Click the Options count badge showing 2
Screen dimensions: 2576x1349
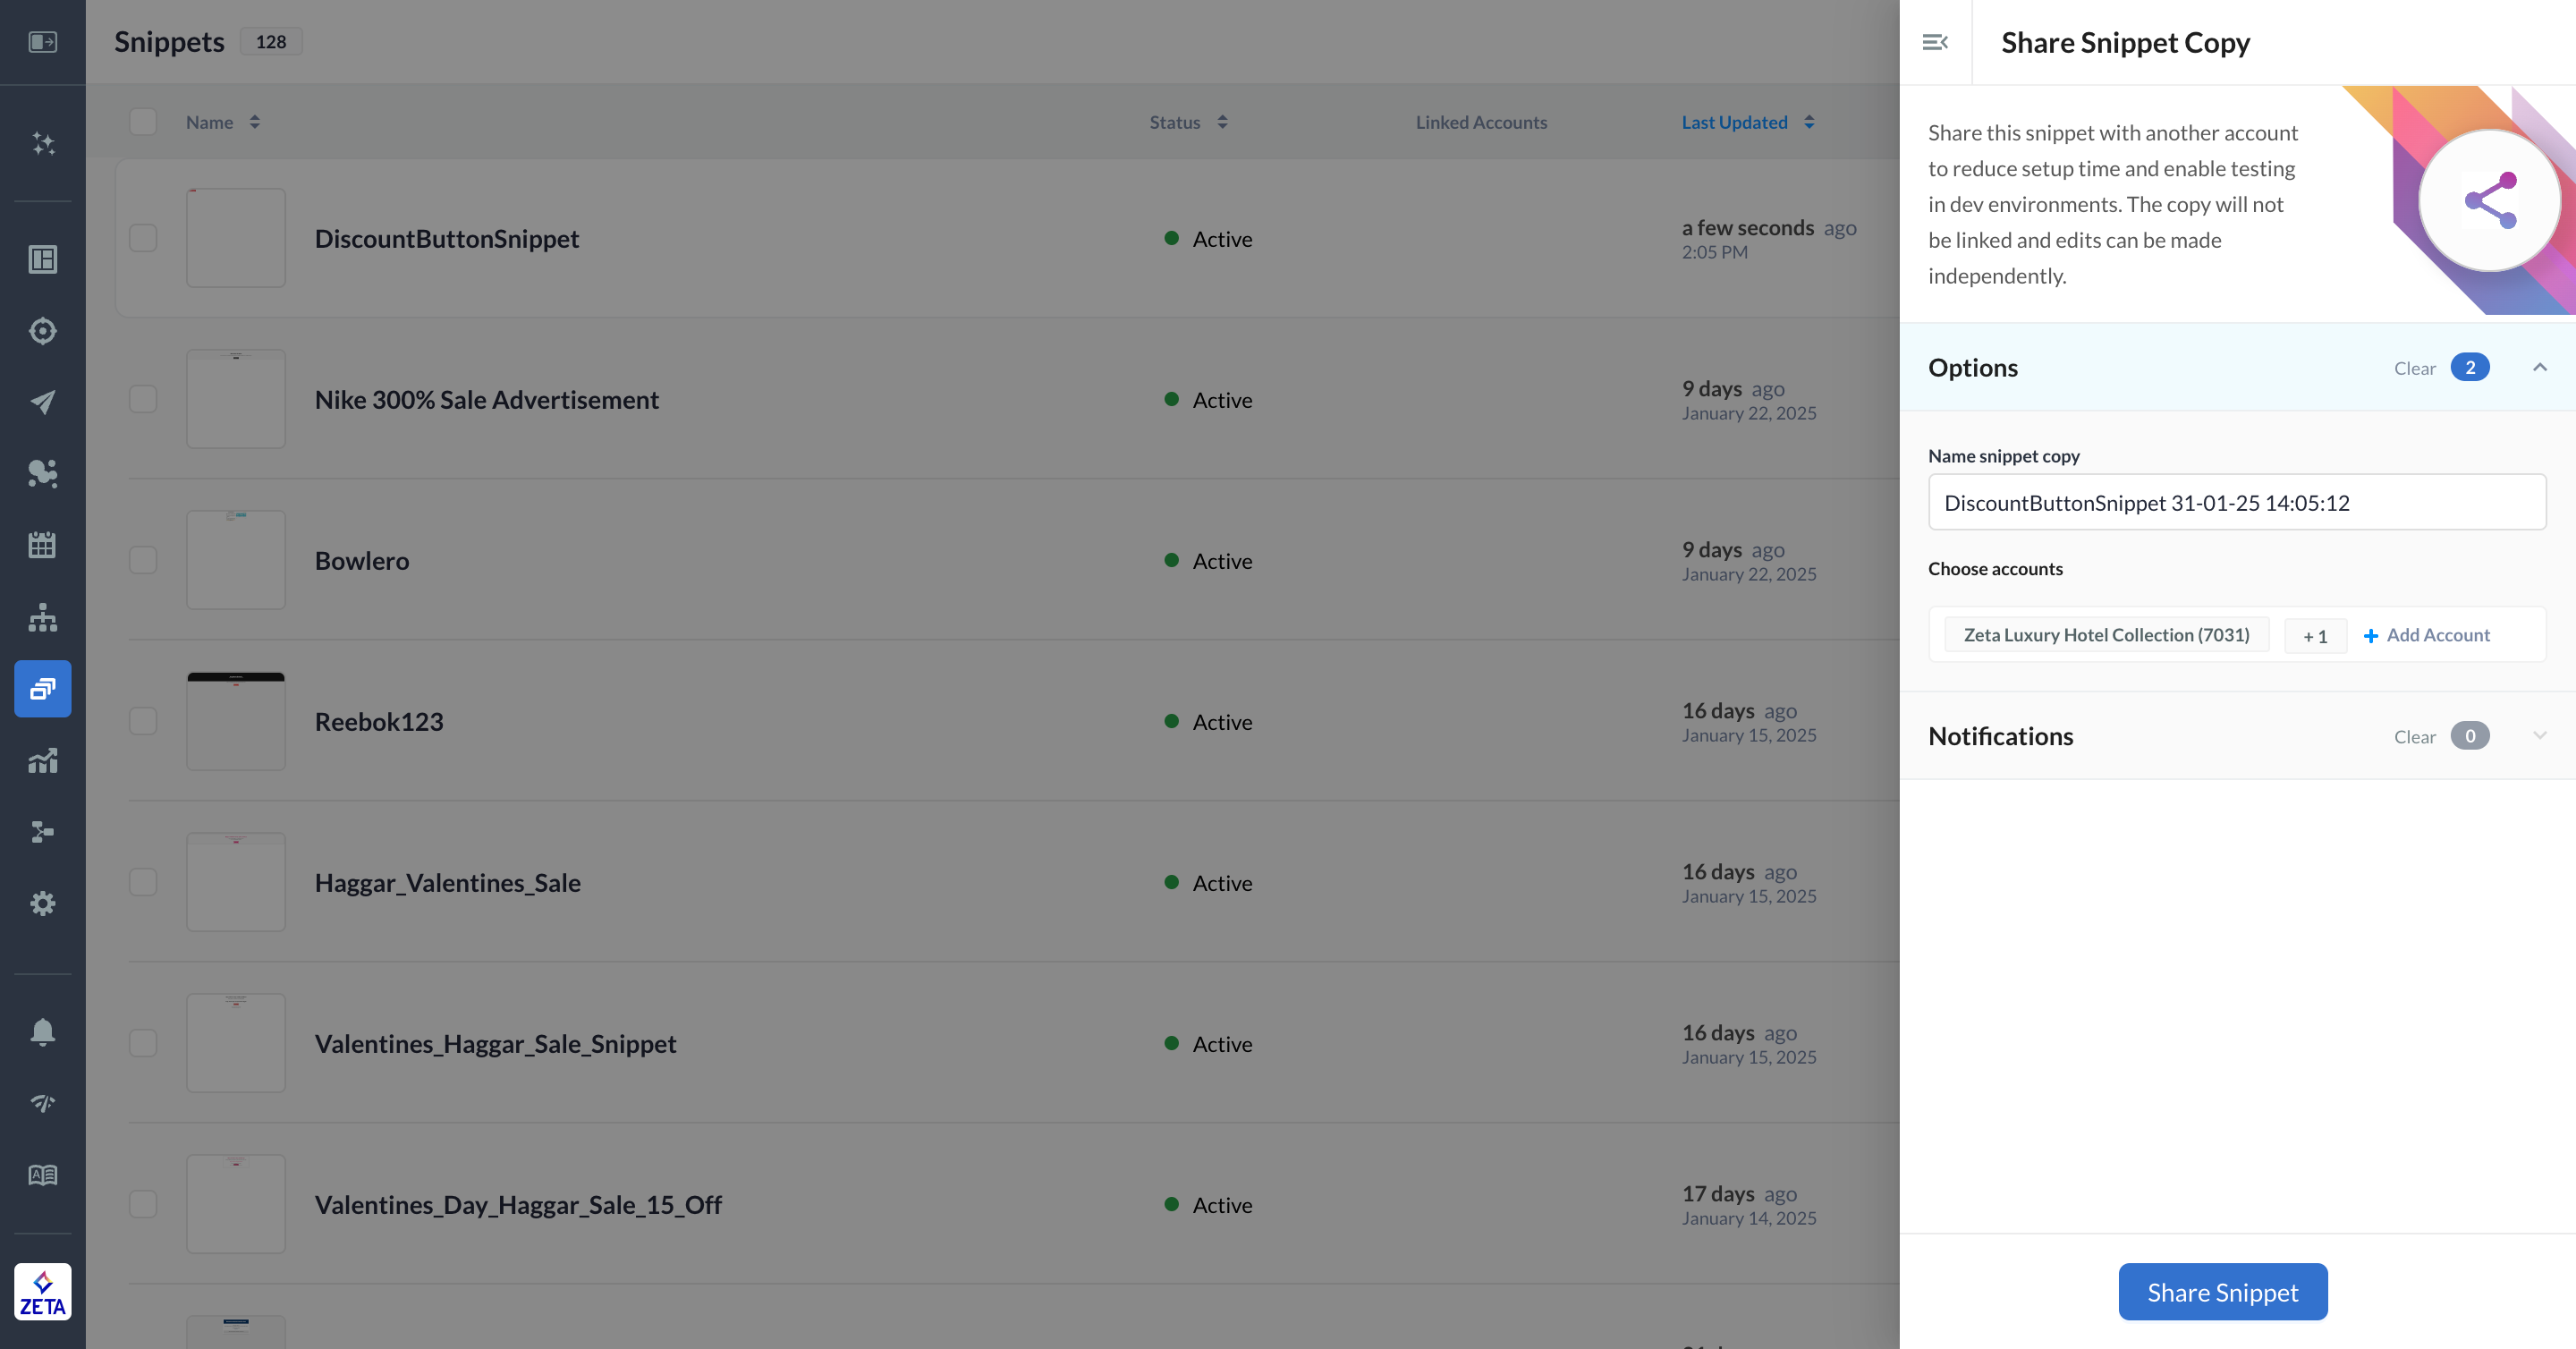click(x=2469, y=367)
